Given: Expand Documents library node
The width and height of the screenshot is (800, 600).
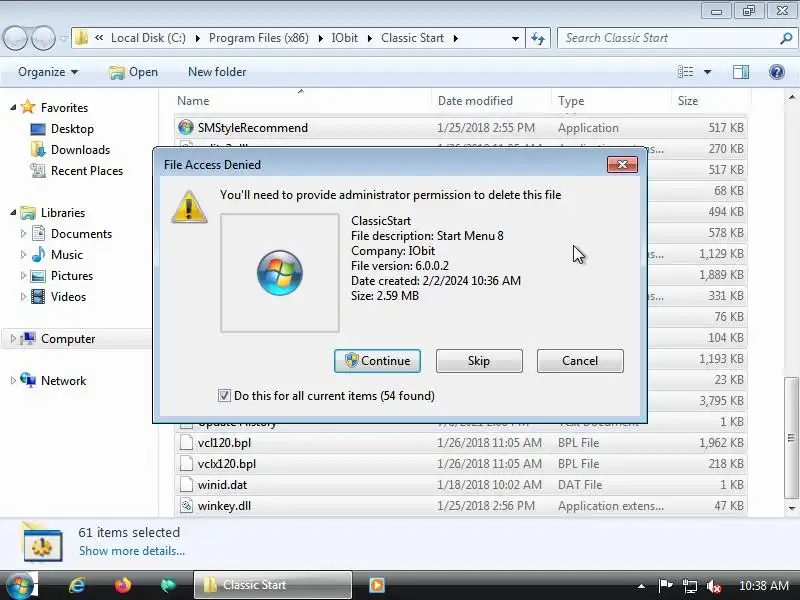Looking at the screenshot, I should coord(23,234).
